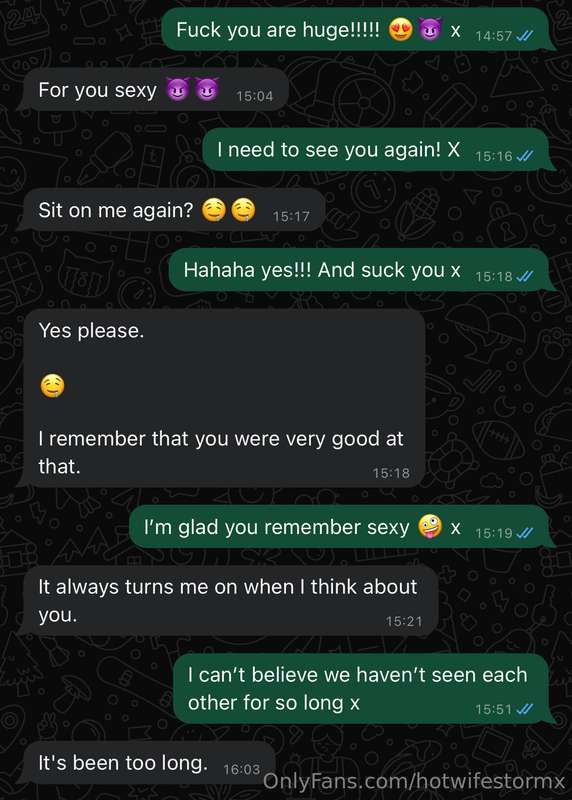Click the blue read checkmarks next to 15:16
Screen dimensions: 572x800
click(525, 156)
